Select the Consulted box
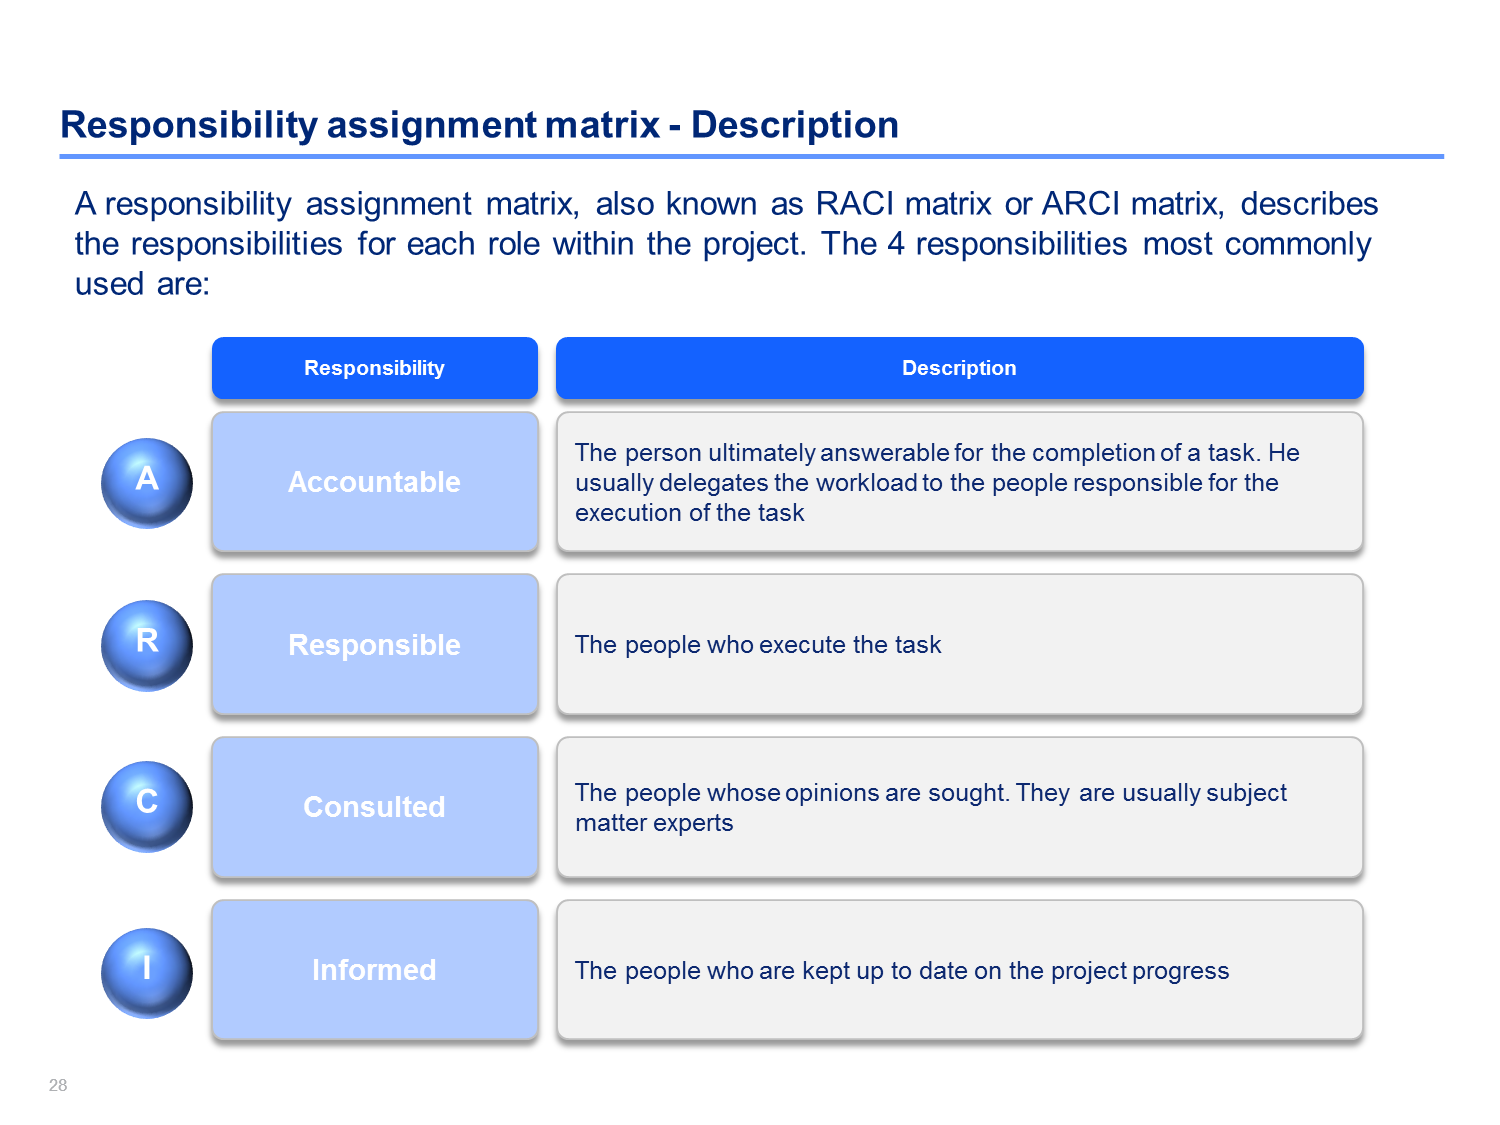Viewport: 1500px width, 1125px height. (x=375, y=807)
